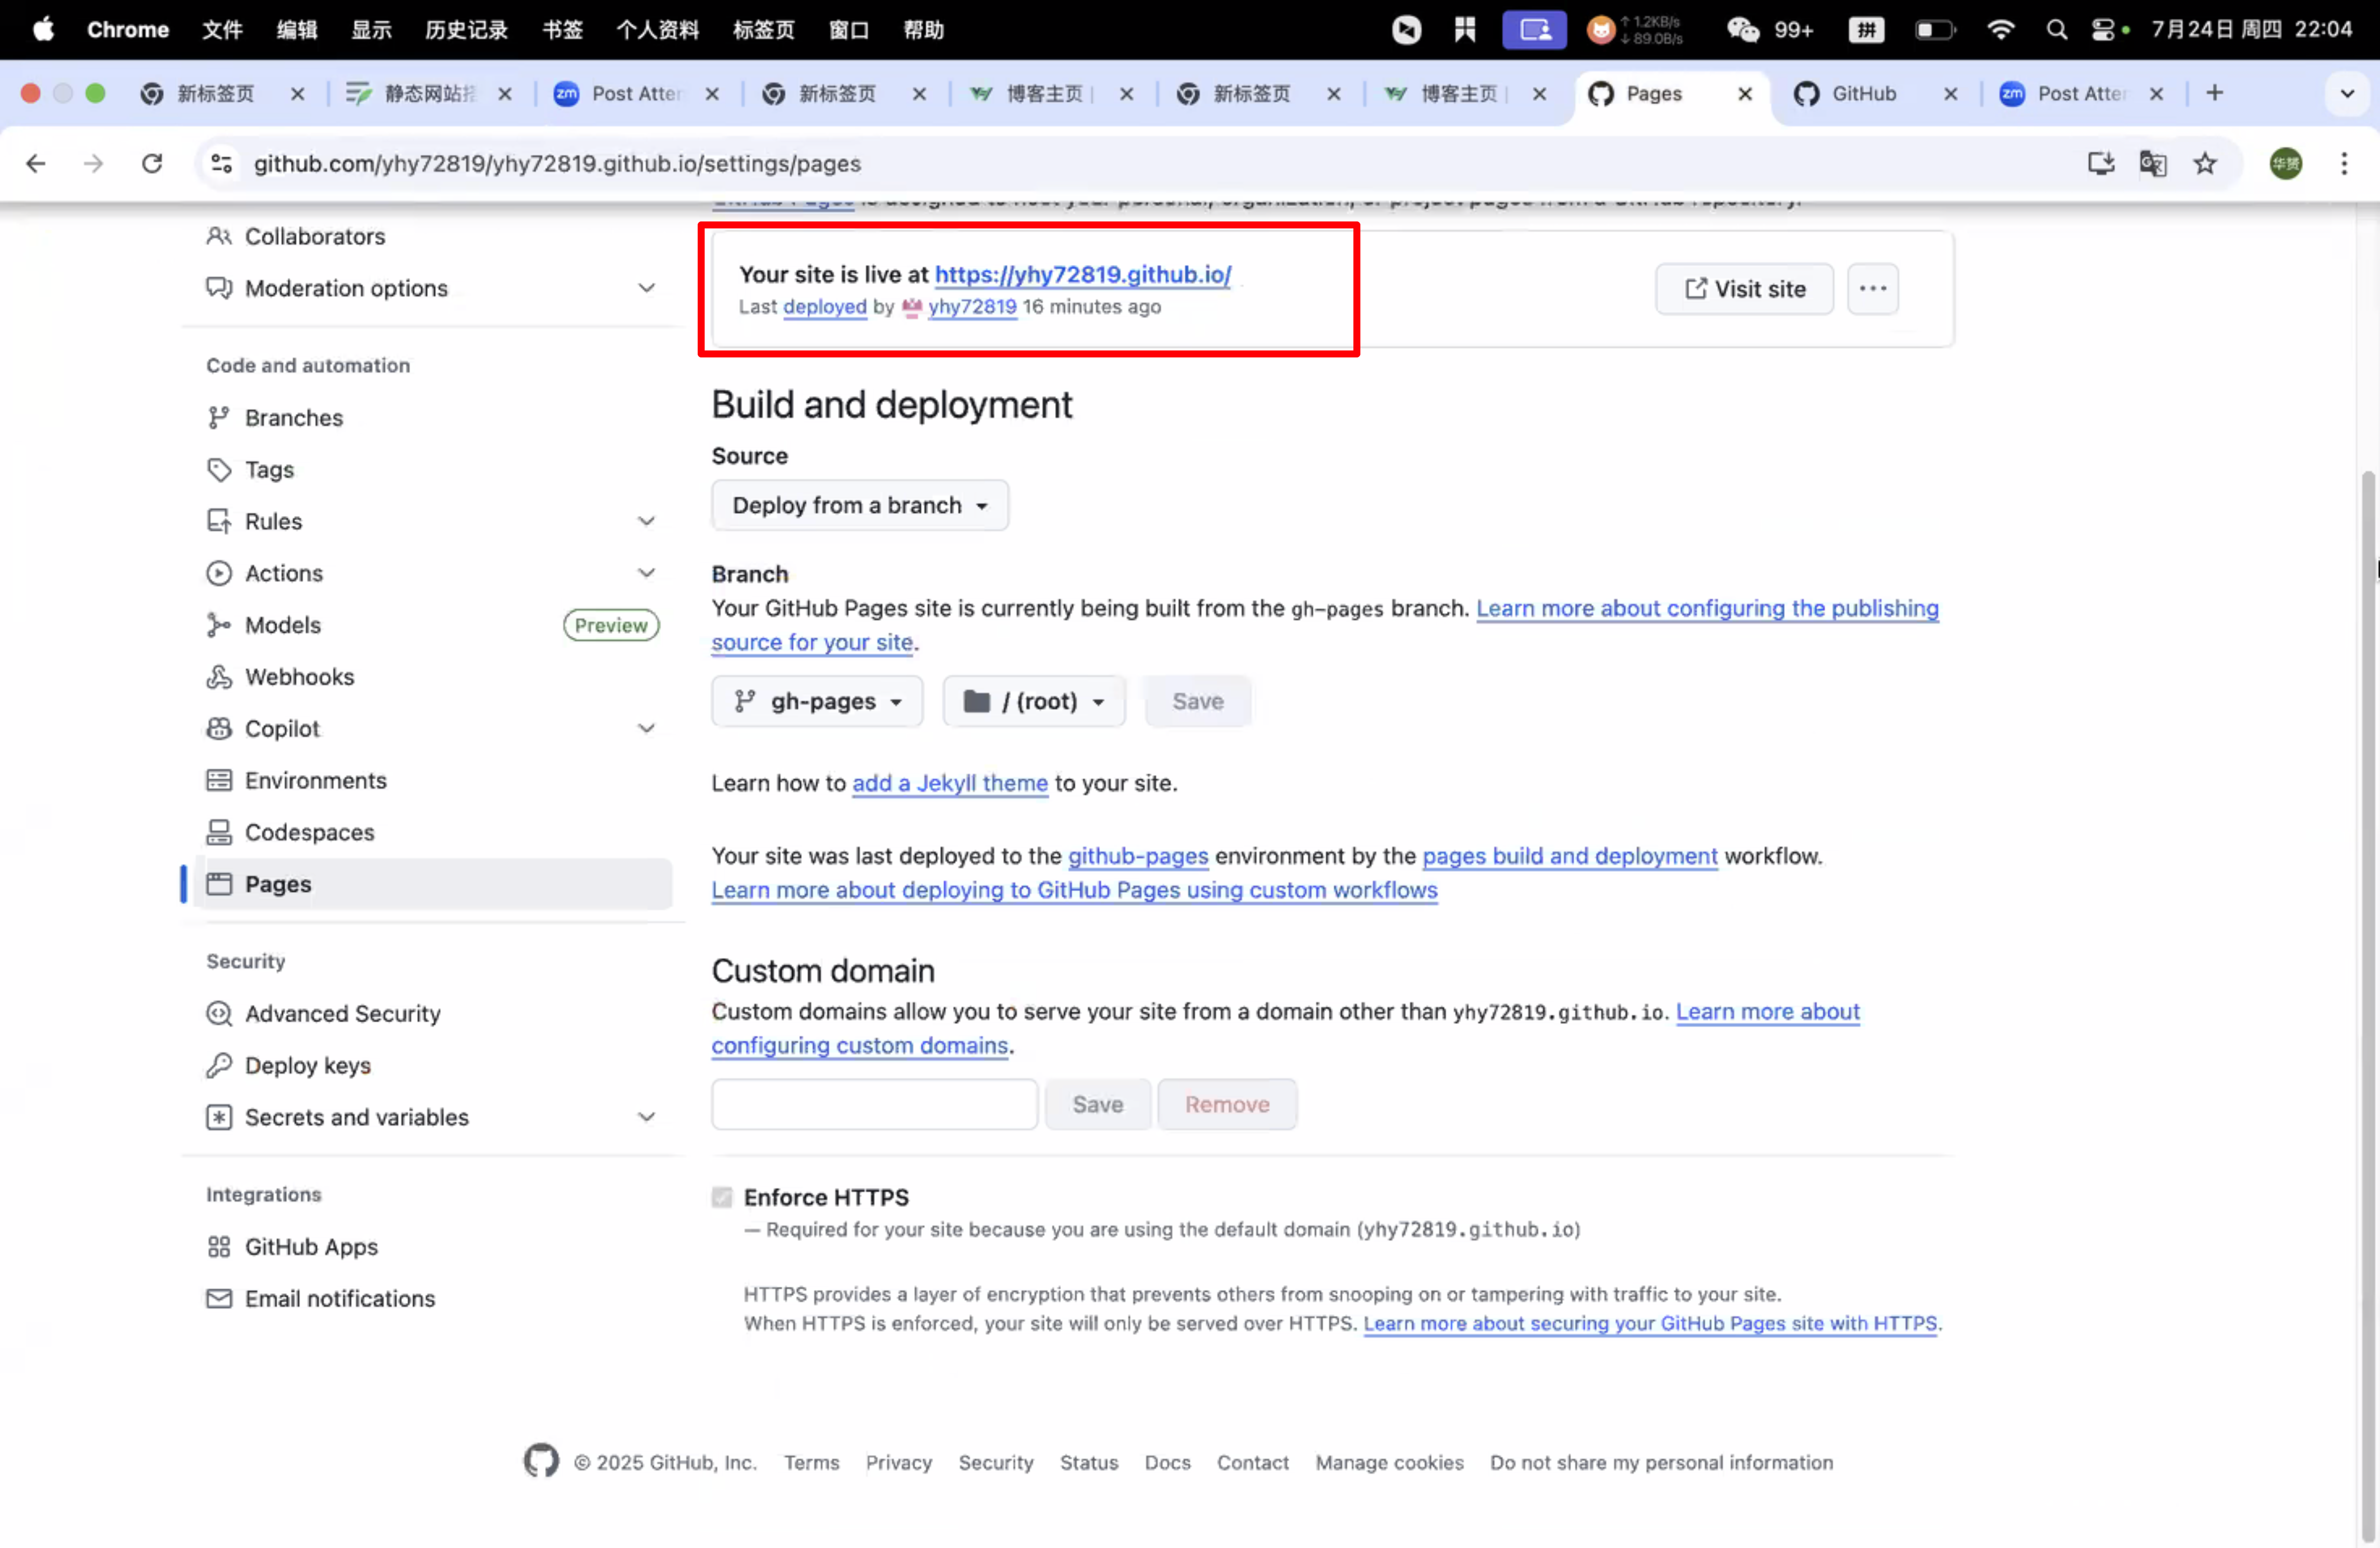Image resolution: width=2380 pixels, height=1548 pixels.
Task: Close the Pages browser tab
Action: click(1745, 93)
